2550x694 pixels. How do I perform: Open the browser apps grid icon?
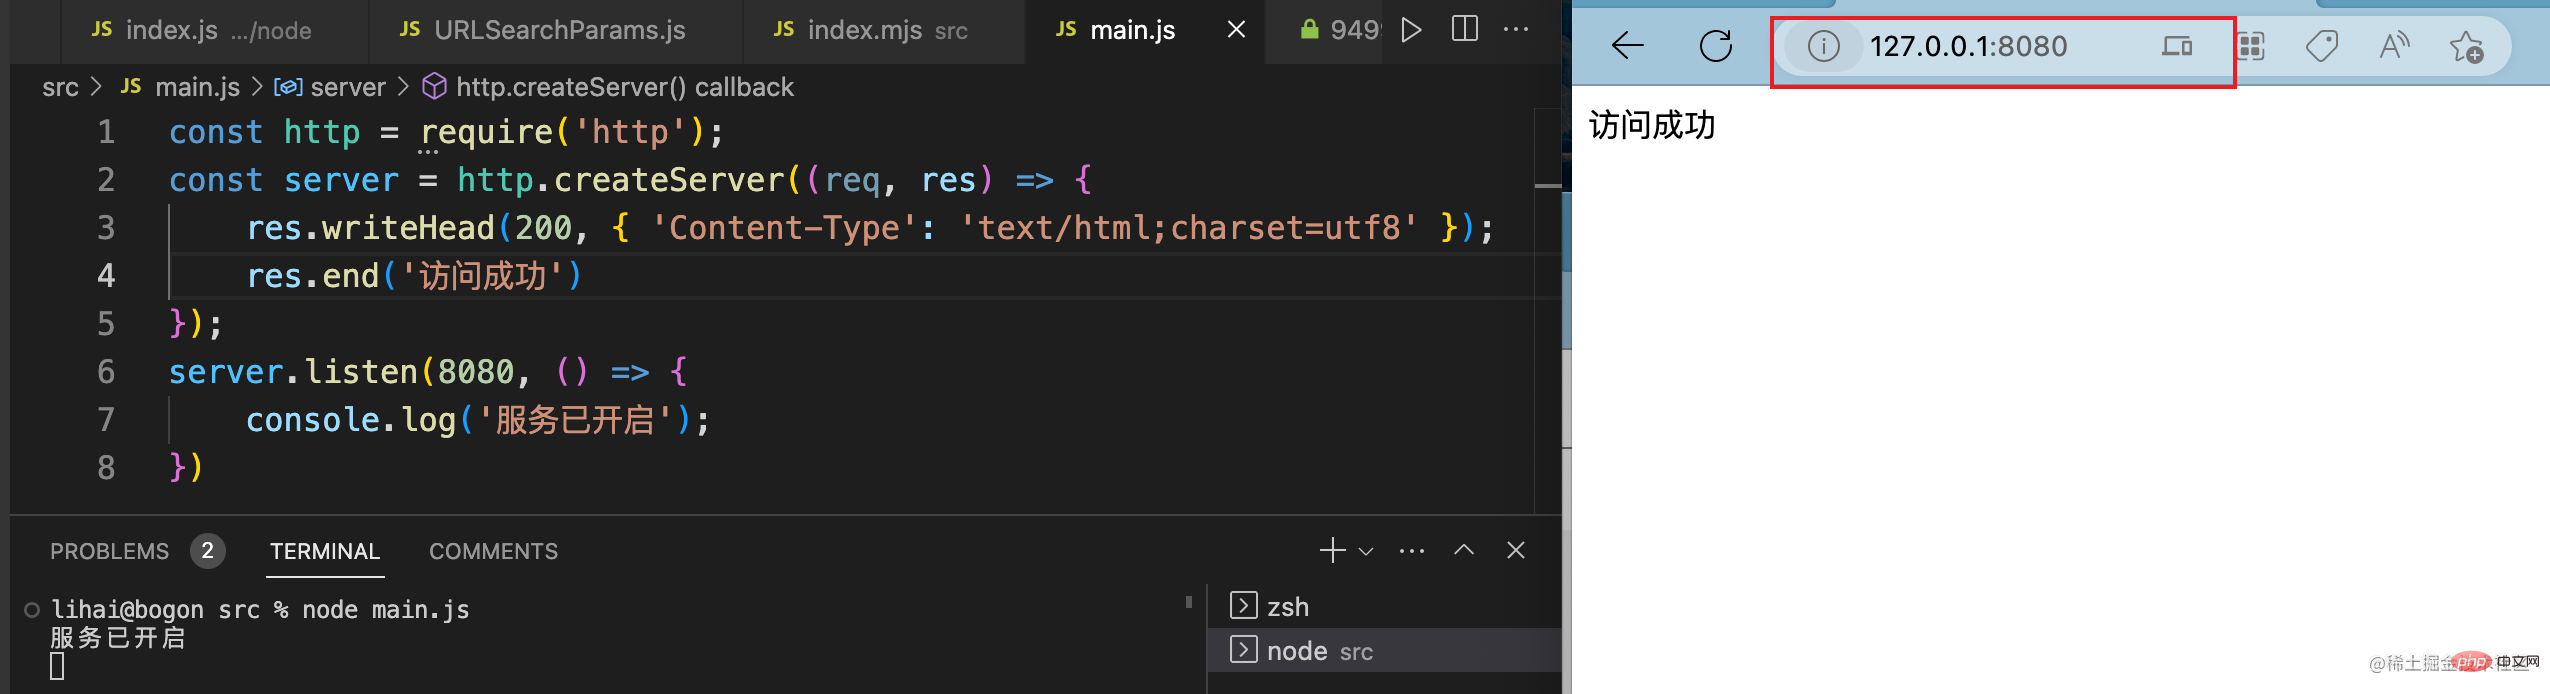pos(2250,46)
